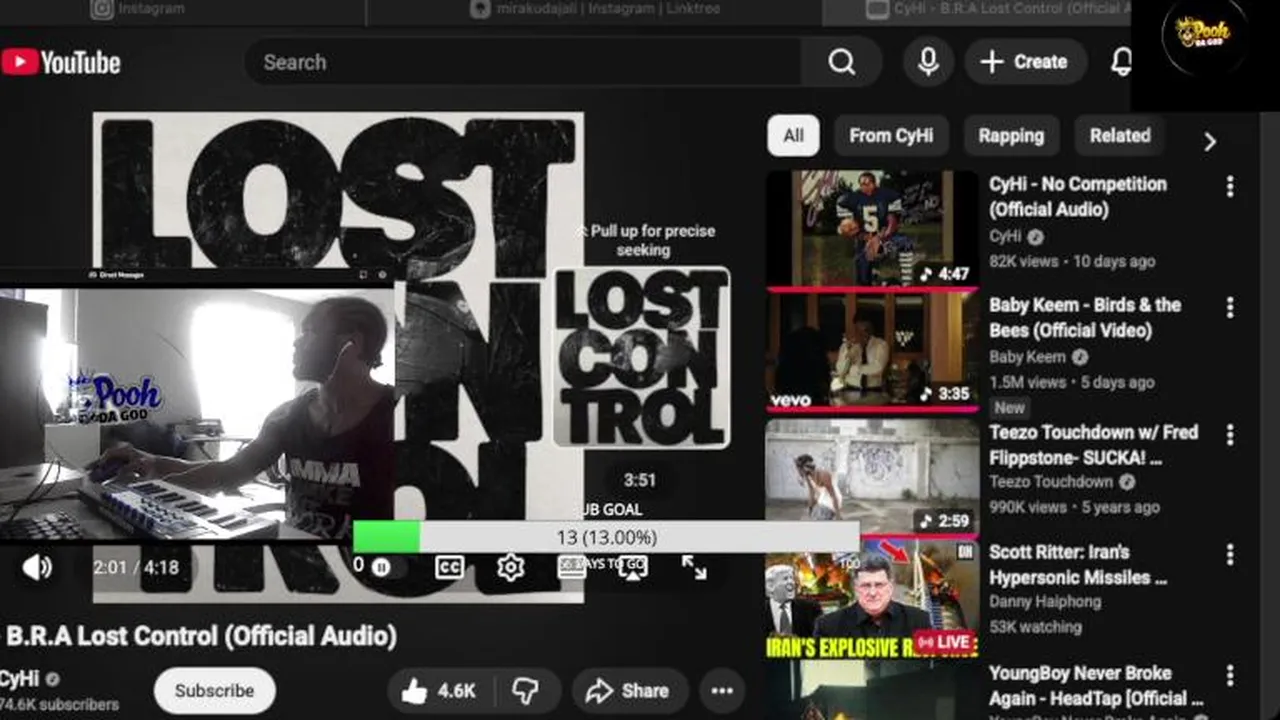Open the player settings gear
The width and height of the screenshot is (1280, 720).
point(510,567)
